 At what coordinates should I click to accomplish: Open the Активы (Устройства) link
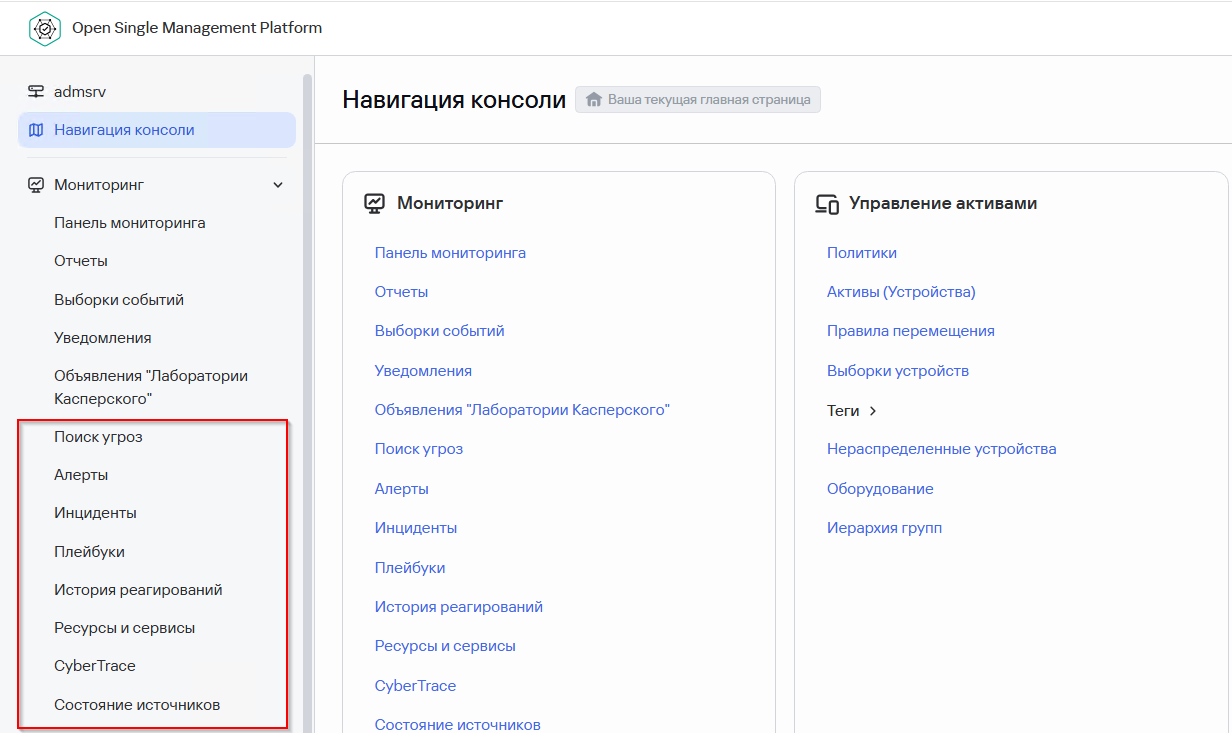901,292
